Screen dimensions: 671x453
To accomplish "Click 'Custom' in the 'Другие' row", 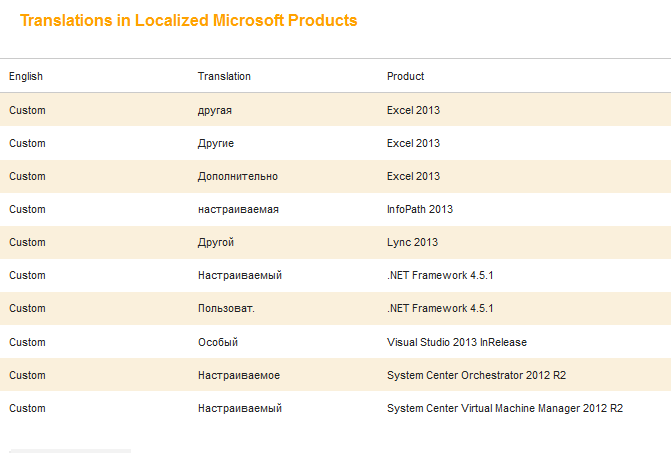I will coord(27,143).
